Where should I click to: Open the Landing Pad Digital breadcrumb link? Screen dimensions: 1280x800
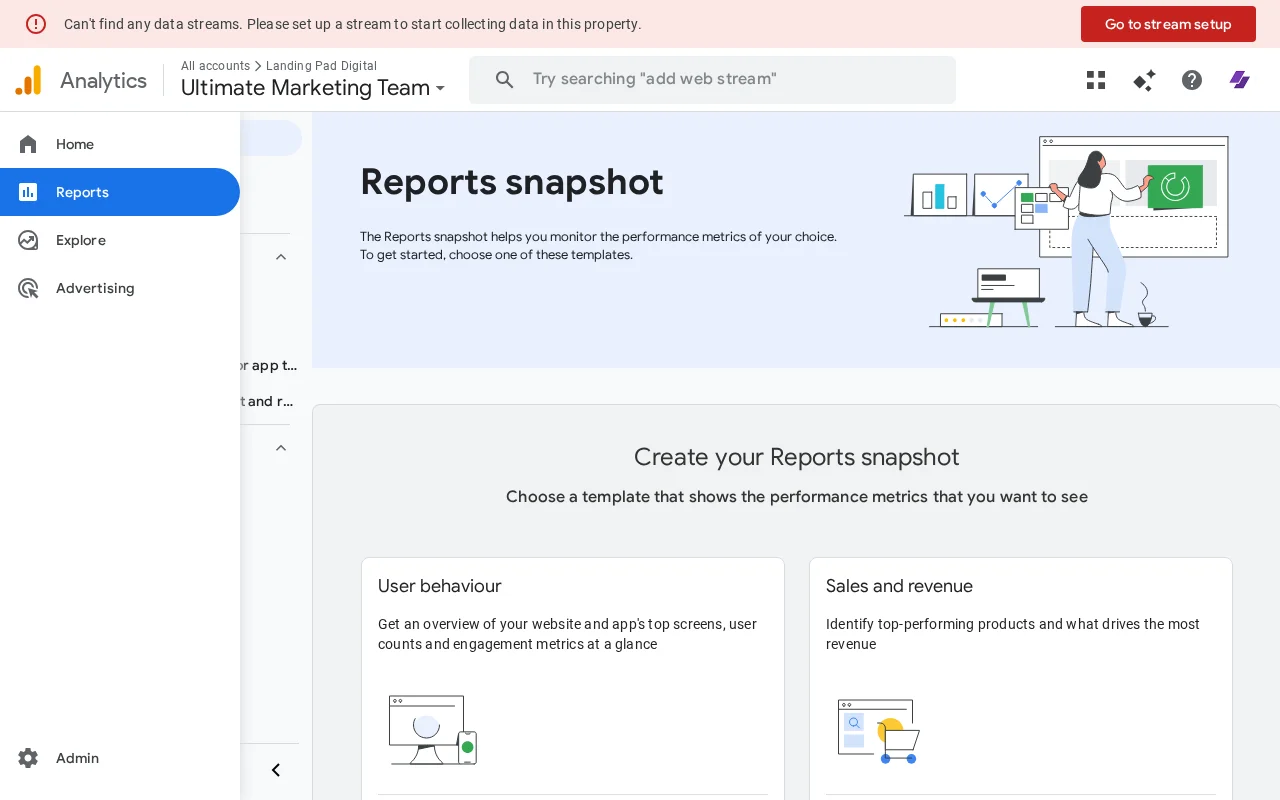(322, 66)
